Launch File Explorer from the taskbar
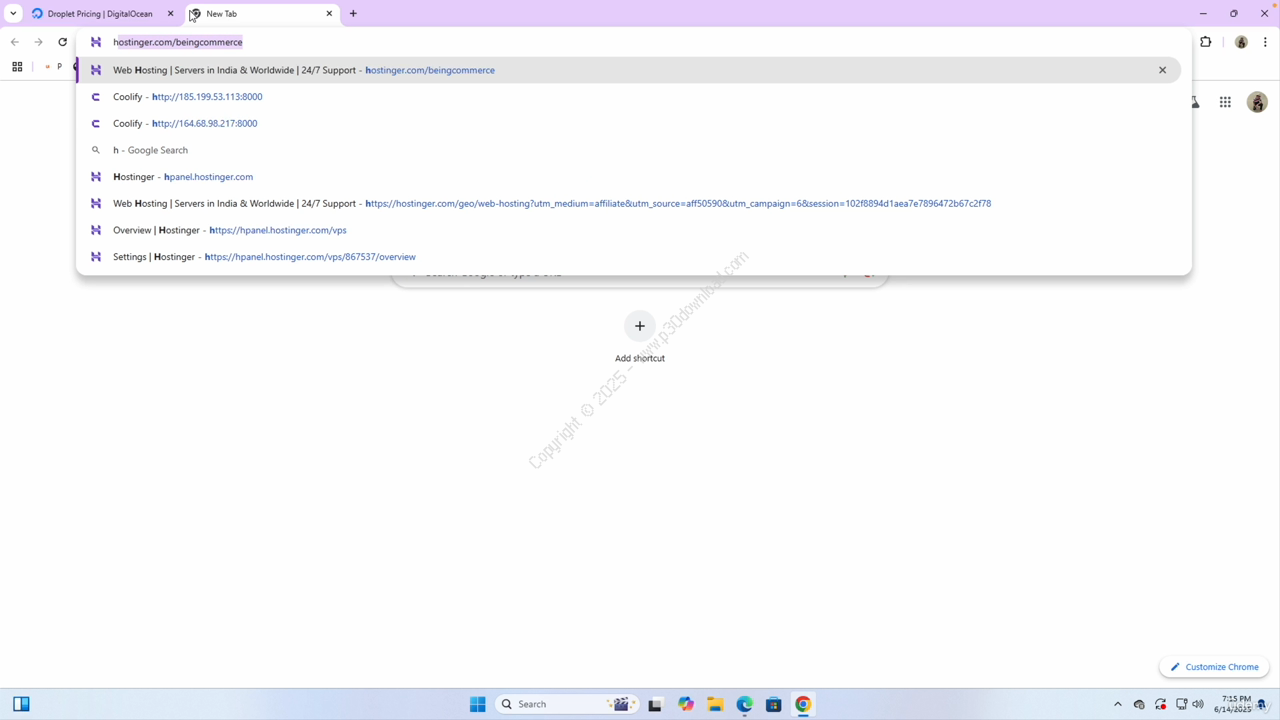Image resolution: width=1280 pixels, height=720 pixels. click(x=715, y=704)
